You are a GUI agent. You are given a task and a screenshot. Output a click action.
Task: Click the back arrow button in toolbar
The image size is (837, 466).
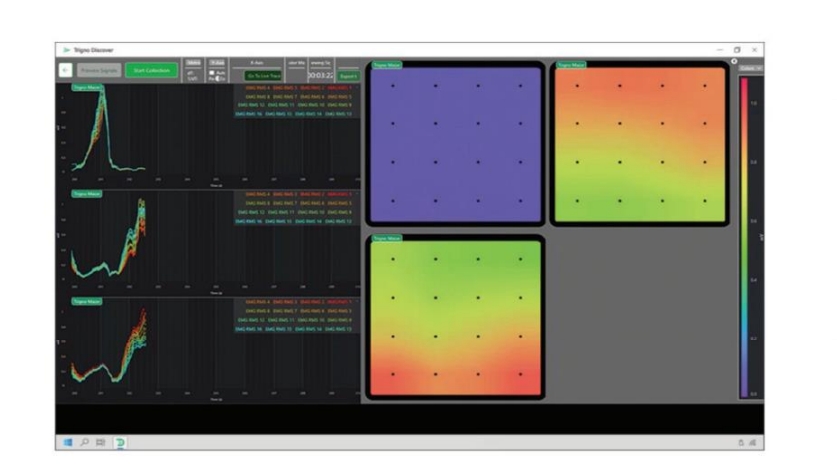(x=65, y=71)
